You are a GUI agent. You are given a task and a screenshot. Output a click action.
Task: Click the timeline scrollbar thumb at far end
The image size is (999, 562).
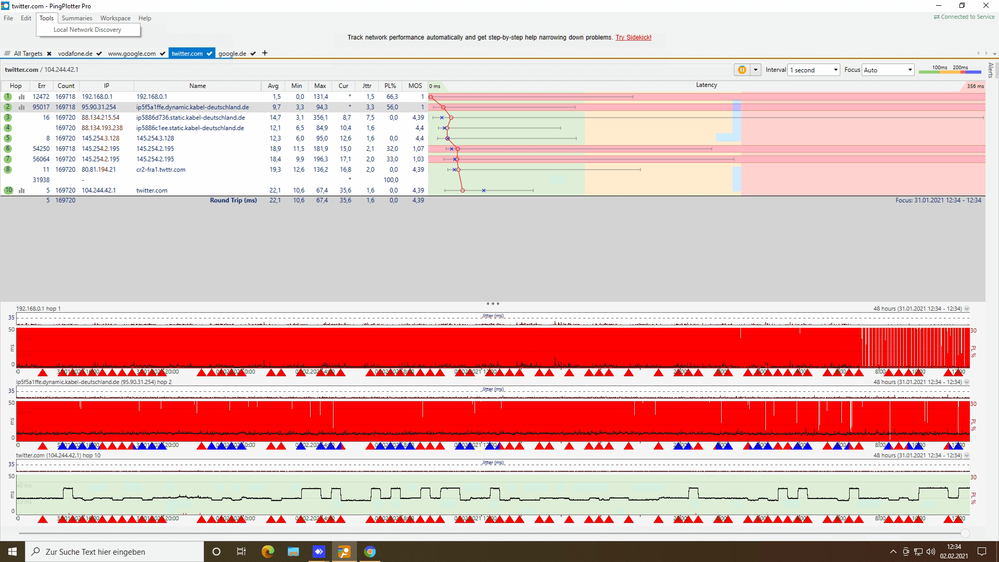[965, 533]
